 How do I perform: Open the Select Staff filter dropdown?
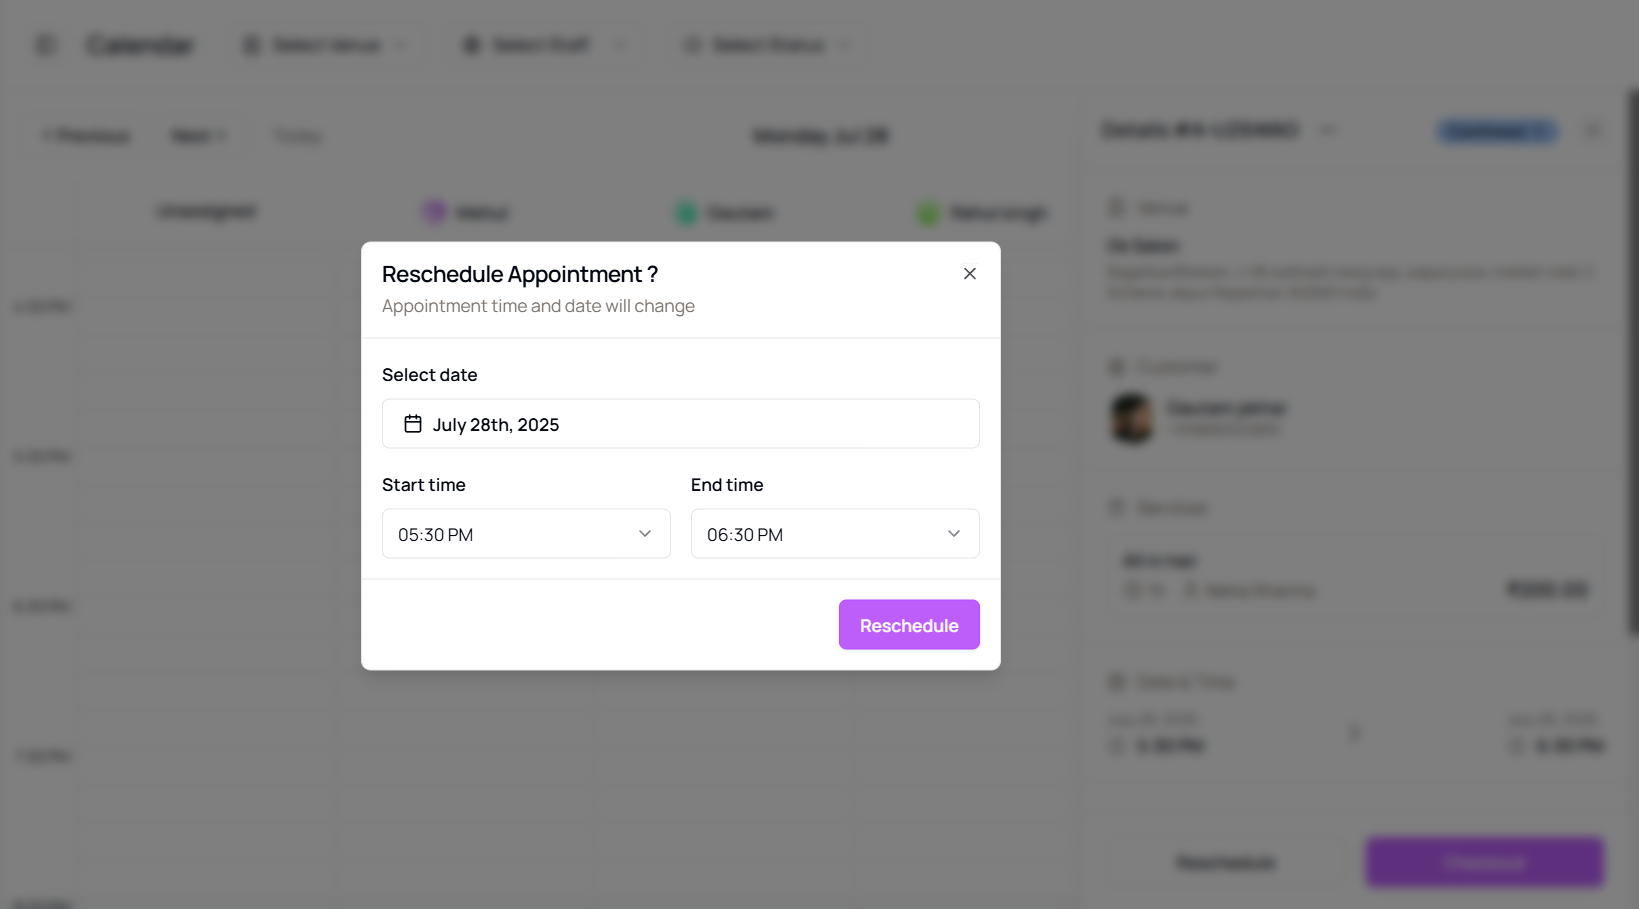pos(543,45)
